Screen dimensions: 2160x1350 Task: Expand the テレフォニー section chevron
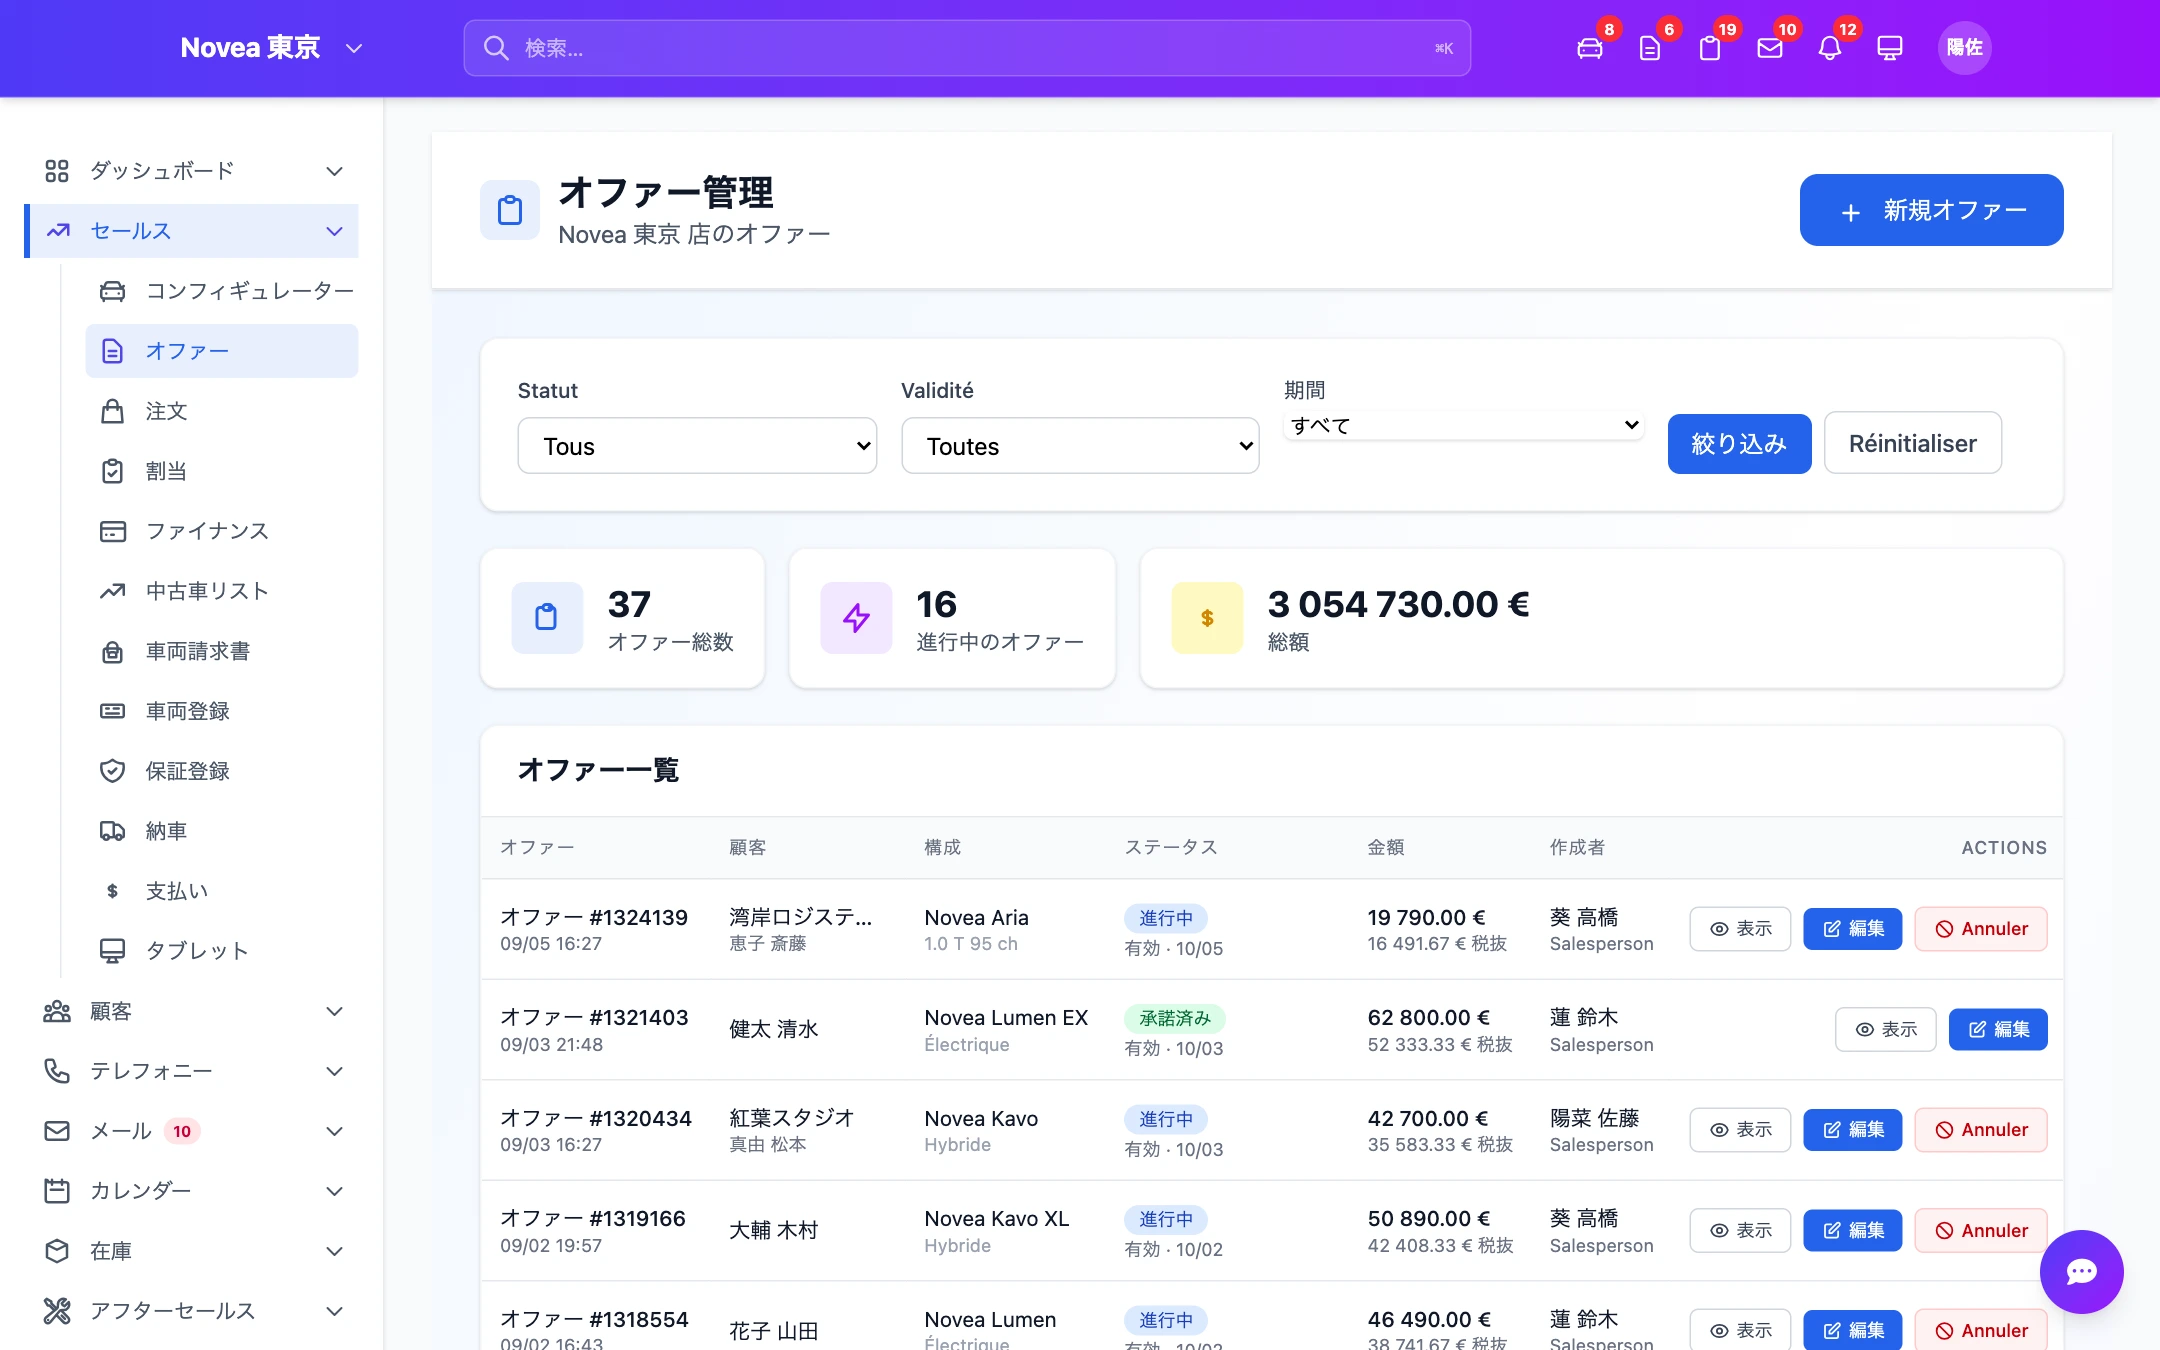tap(335, 1071)
